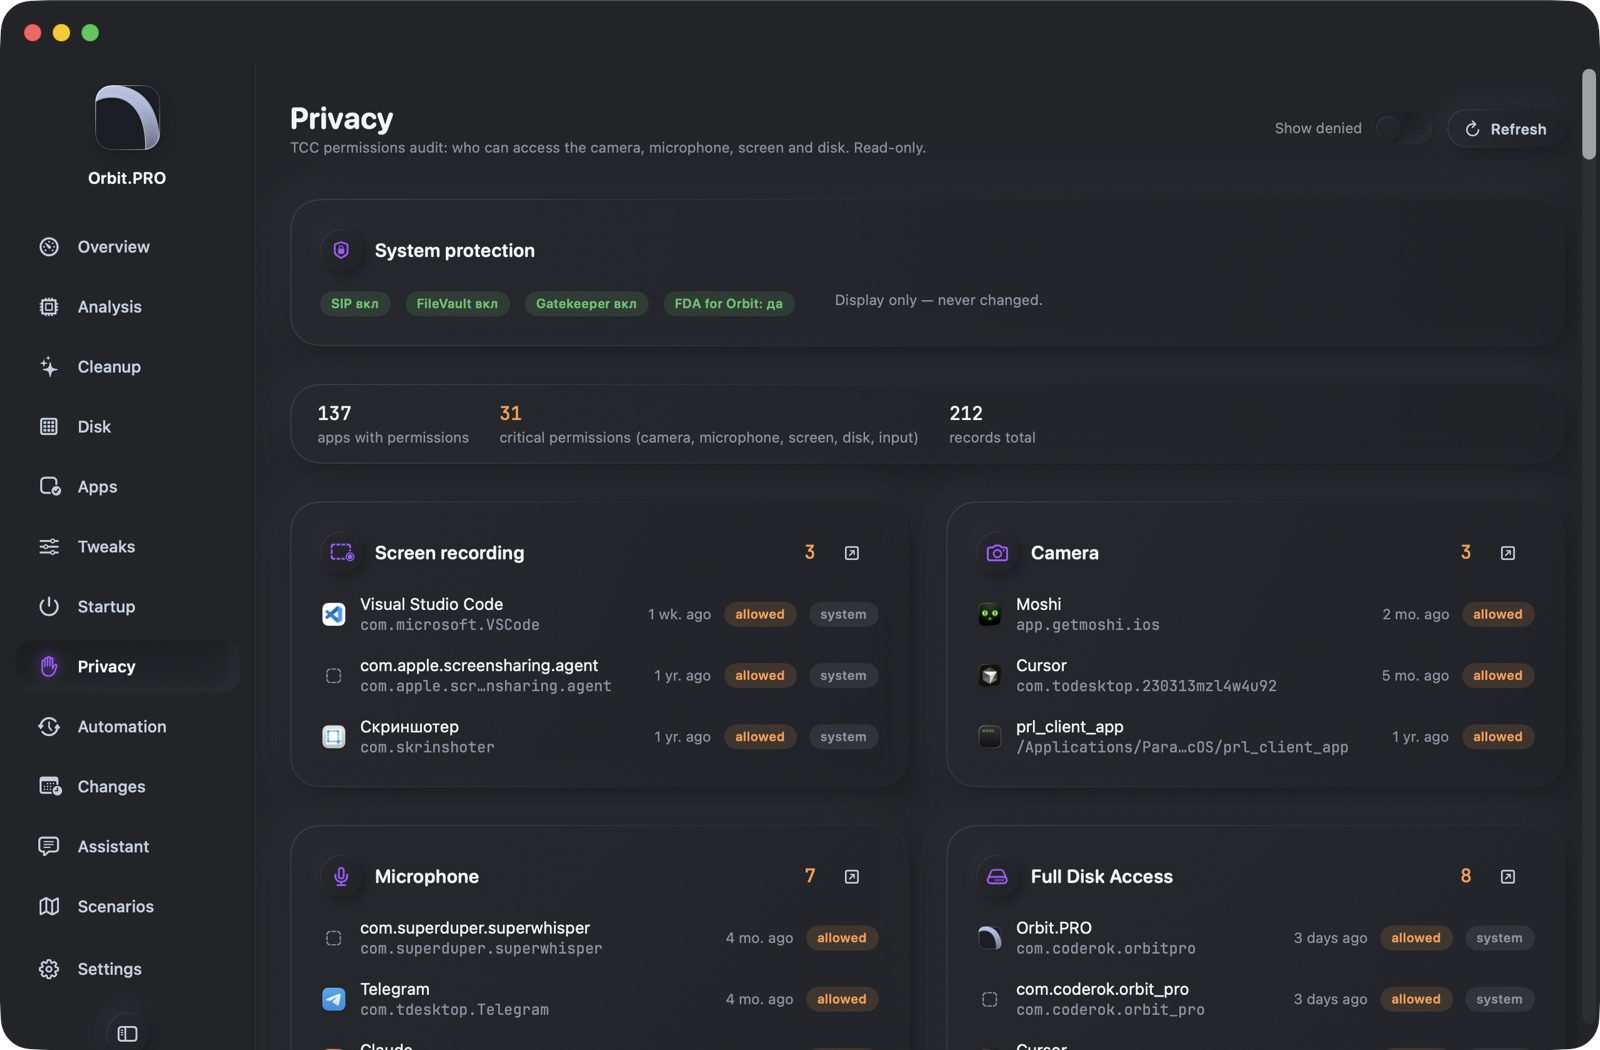Click the 137 apps with permissions stat

[393, 424]
